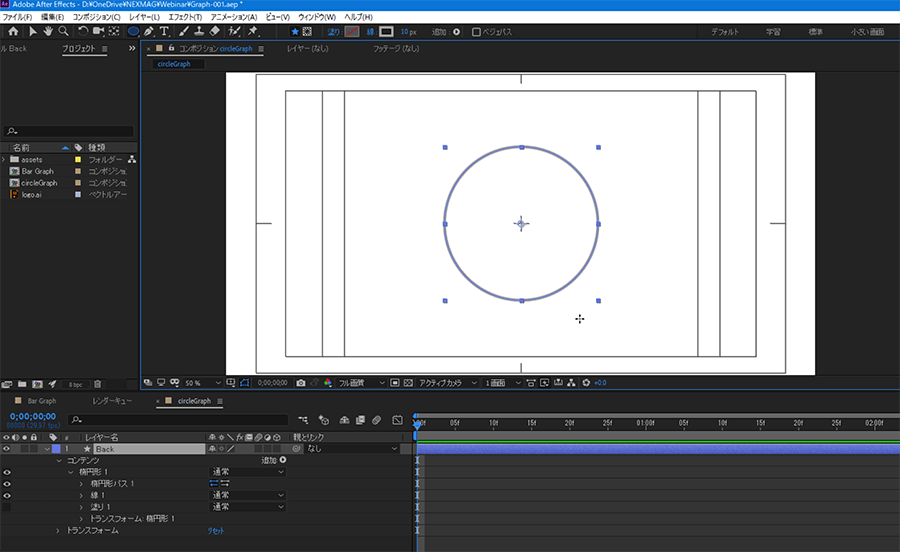The image size is (900, 552).
Task: Switch to the Bar Graph timeline tab
Action: tap(40, 401)
